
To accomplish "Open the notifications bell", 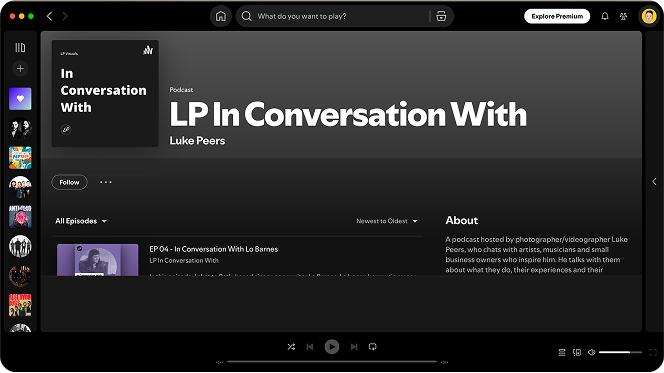I will pos(605,16).
